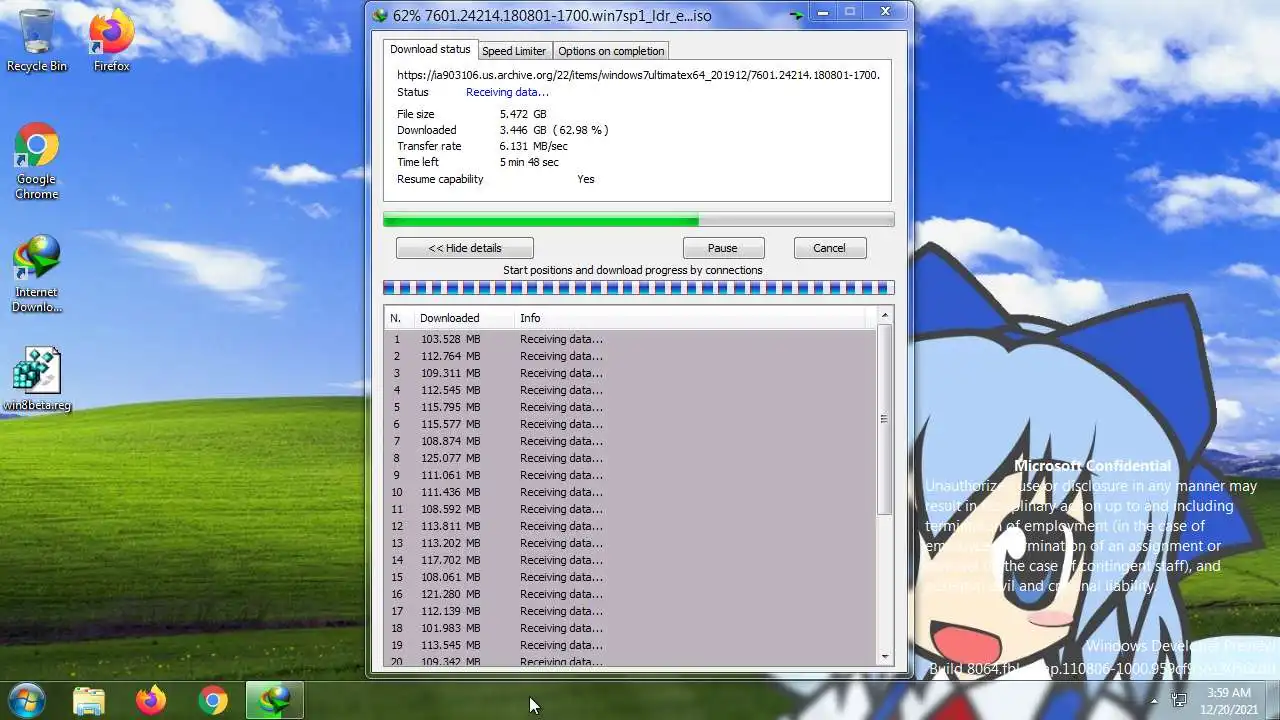Select connection row 14 with 117.702 MB

(630, 560)
